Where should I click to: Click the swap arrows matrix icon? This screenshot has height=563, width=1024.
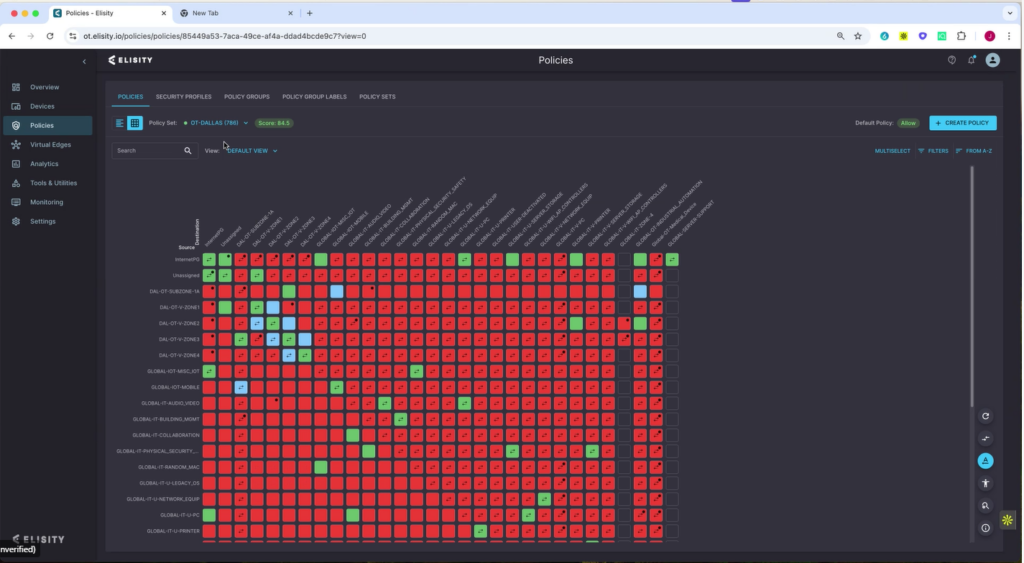(x=985, y=438)
